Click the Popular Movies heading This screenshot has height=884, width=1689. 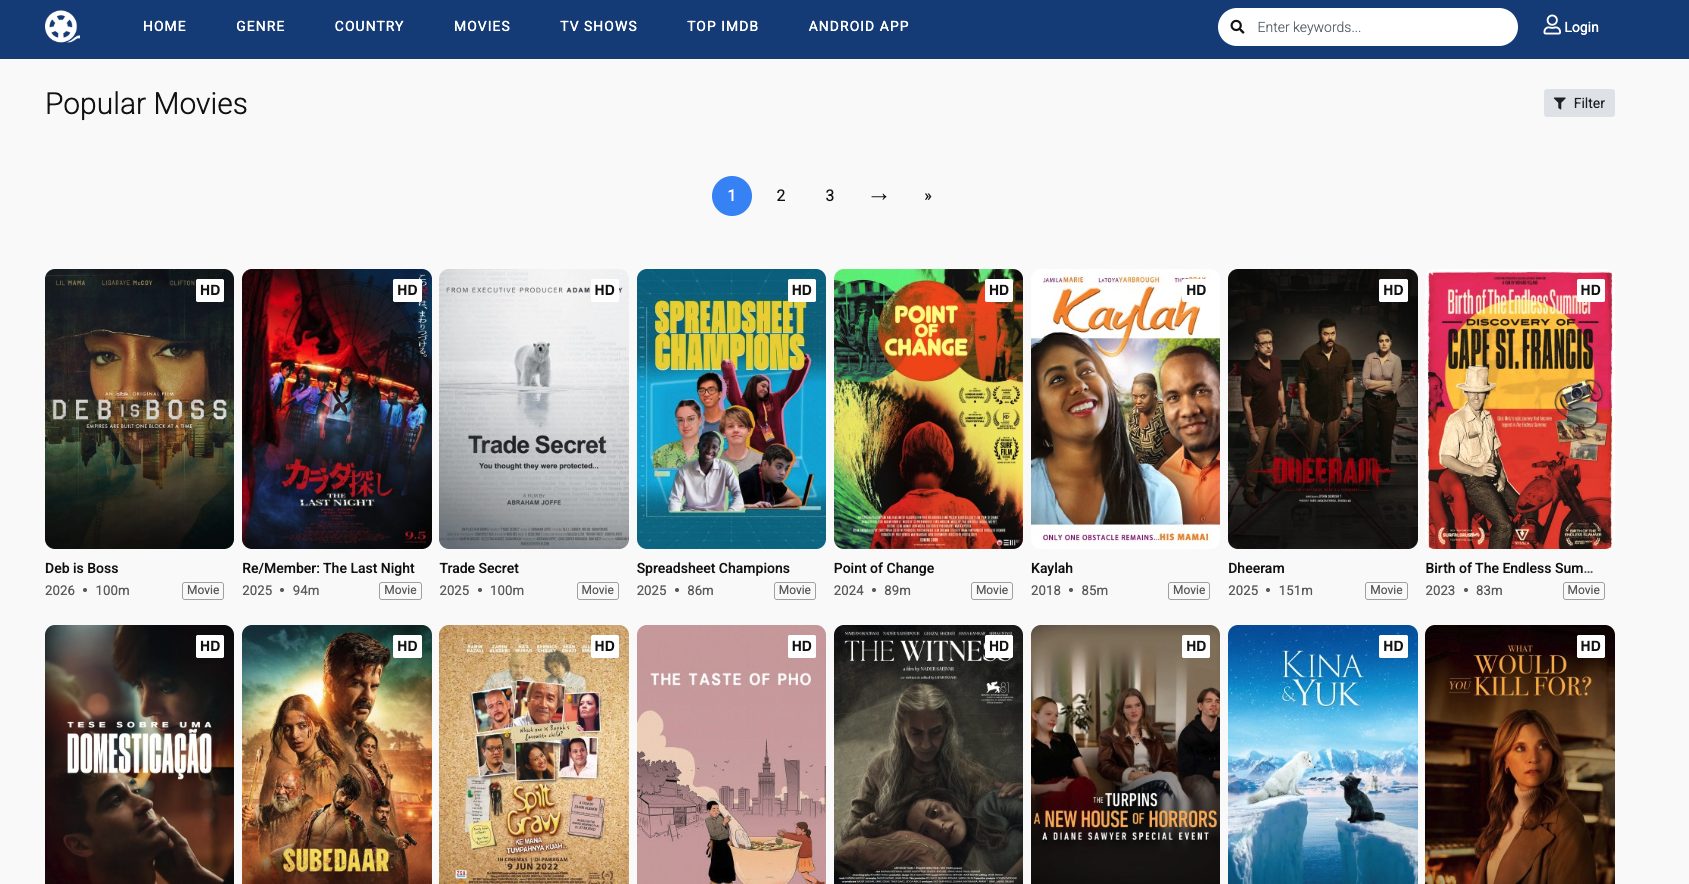tap(146, 104)
